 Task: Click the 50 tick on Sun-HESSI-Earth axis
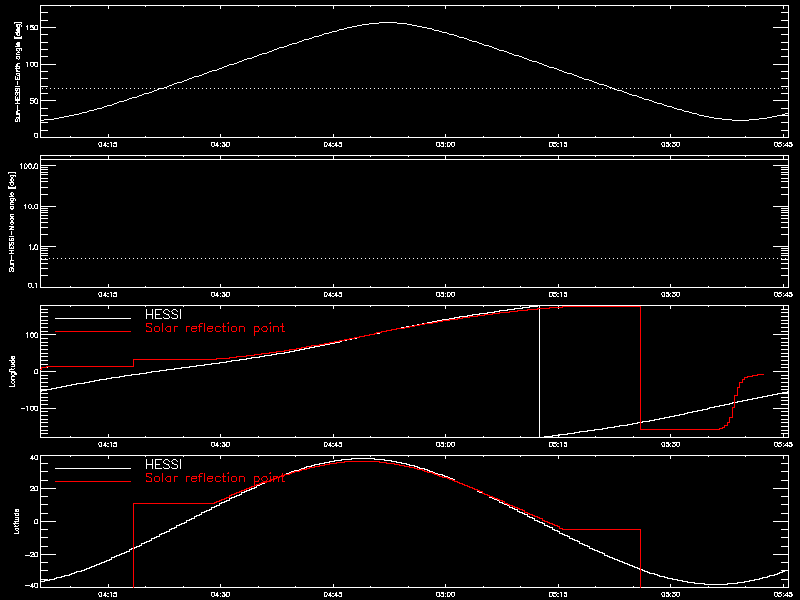coord(35,101)
